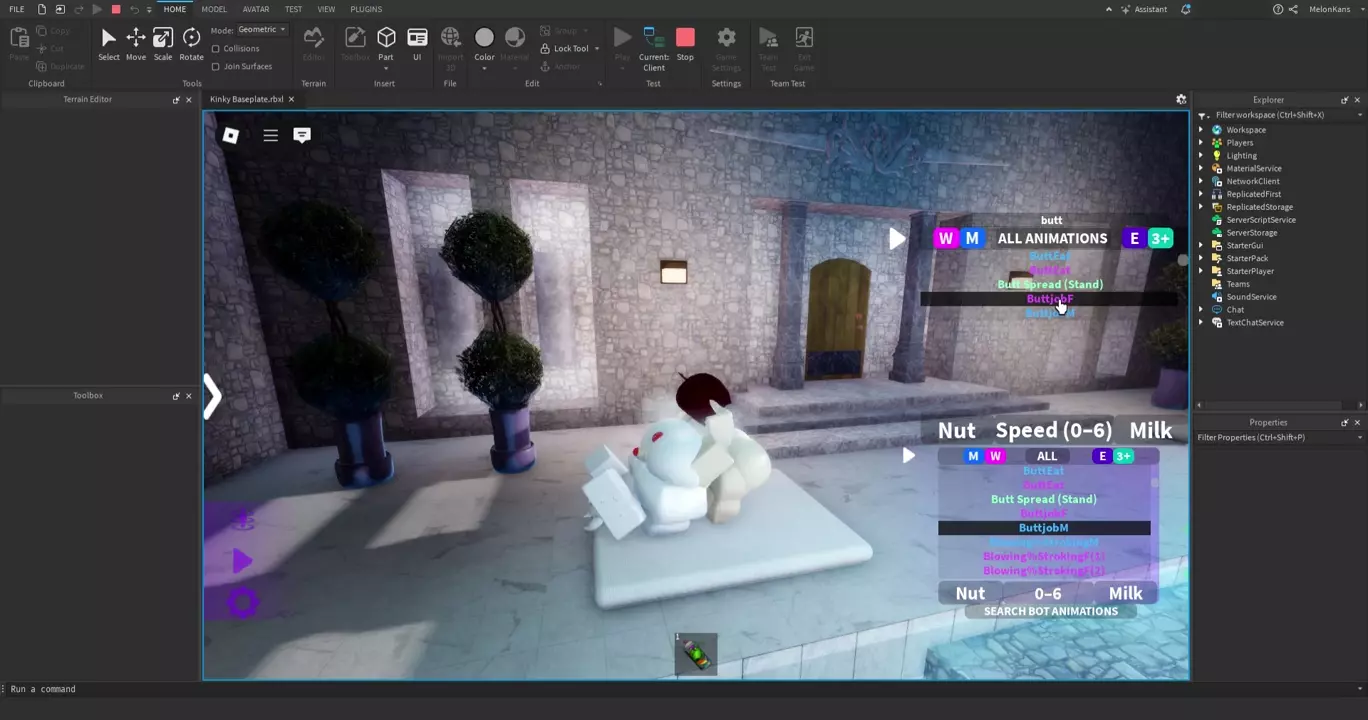Expand the ReplicatedStorage node in Explorer

1201,207
